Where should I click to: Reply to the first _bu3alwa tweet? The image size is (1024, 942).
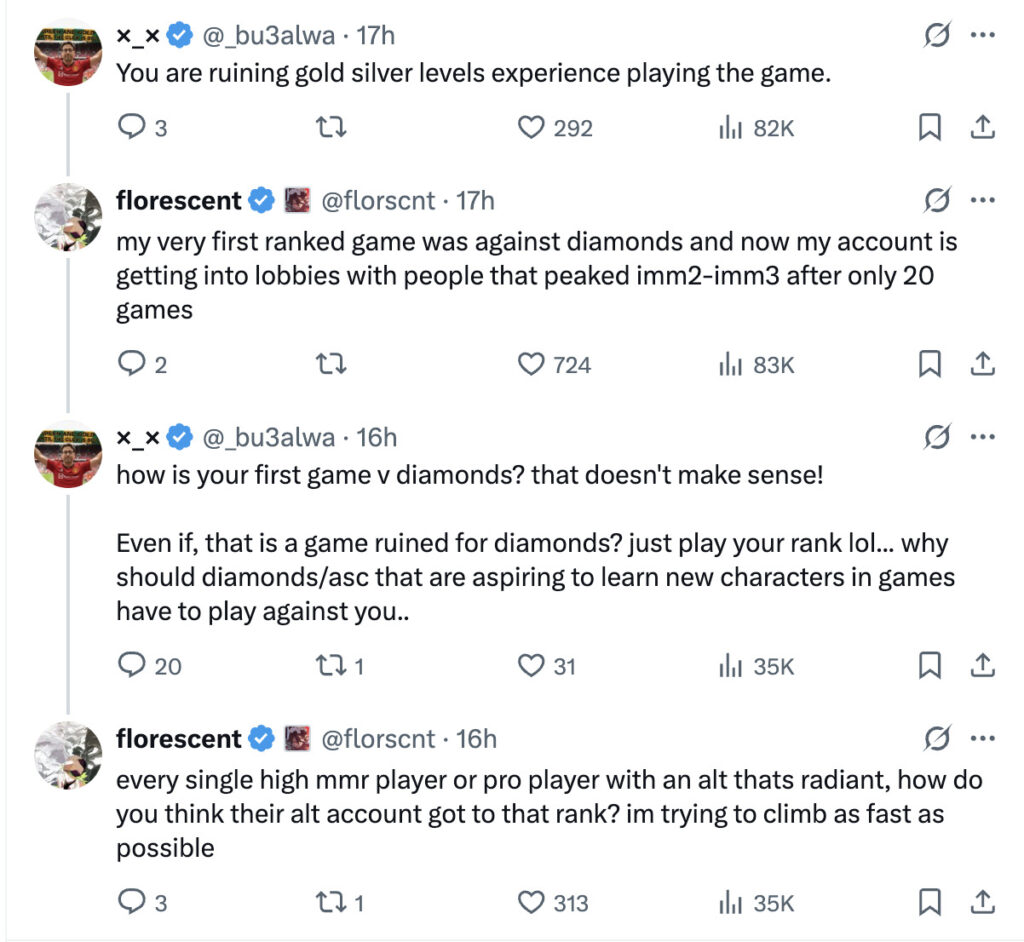click(131, 128)
